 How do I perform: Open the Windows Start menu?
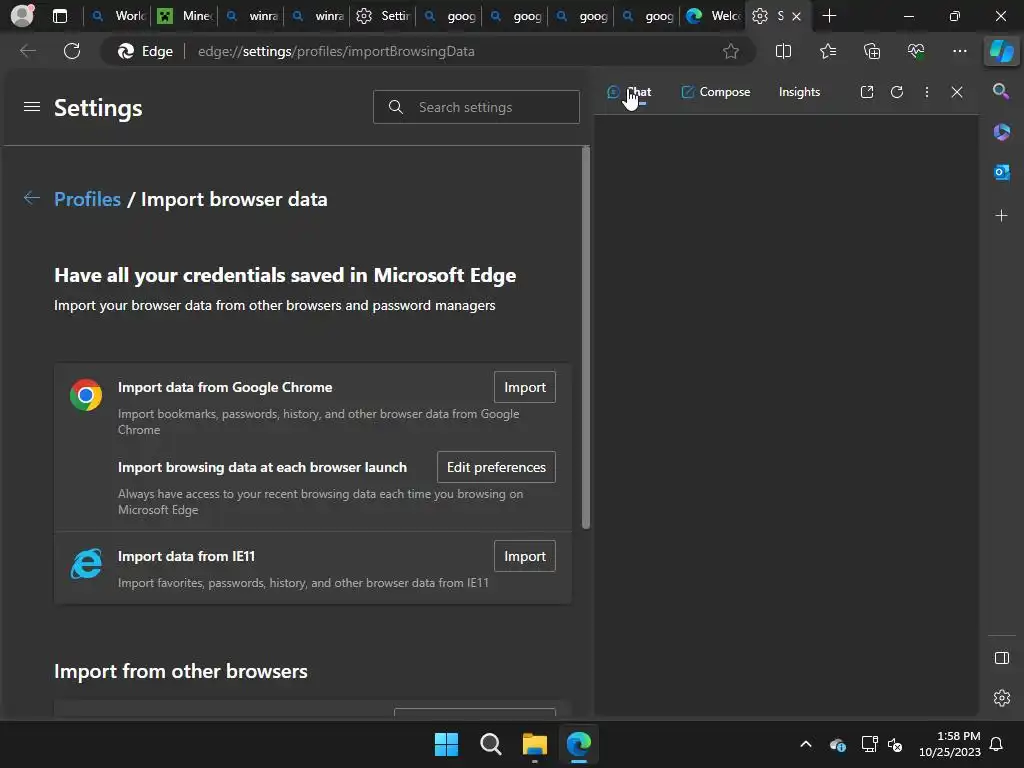447,744
